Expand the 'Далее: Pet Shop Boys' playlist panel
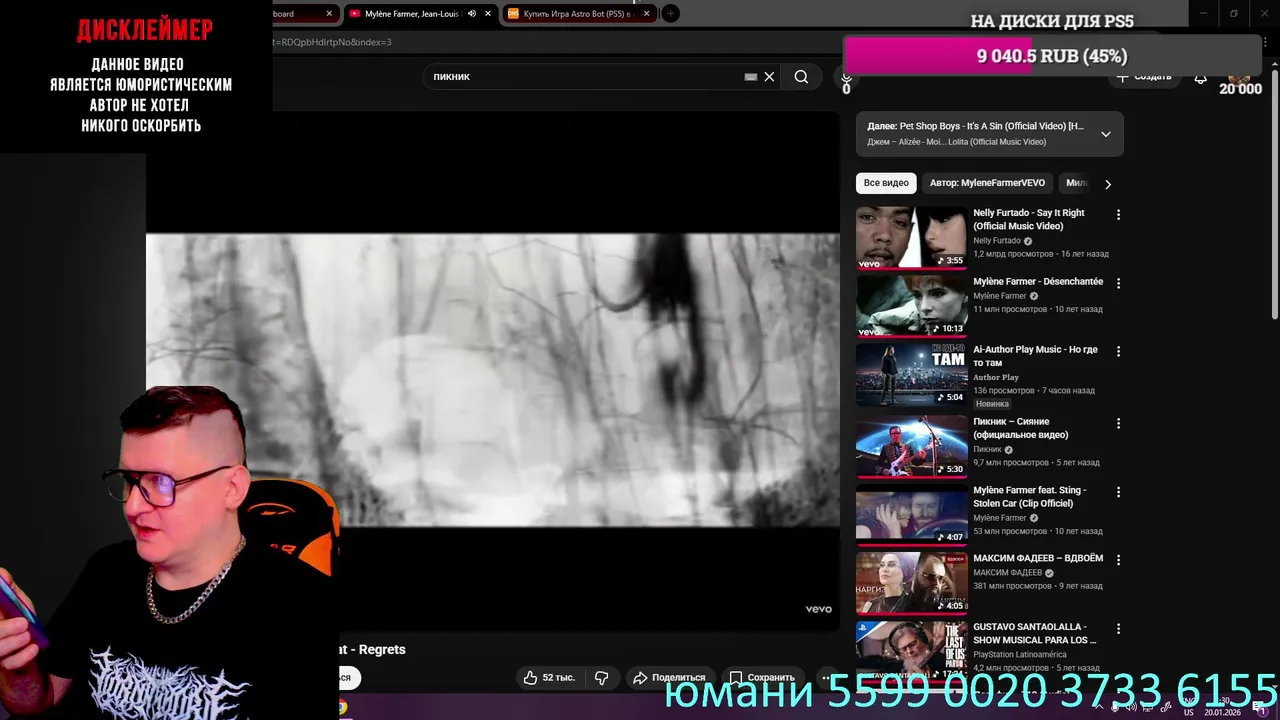The height and width of the screenshot is (720, 1280). pyautogui.click(x=1105, y=134)
